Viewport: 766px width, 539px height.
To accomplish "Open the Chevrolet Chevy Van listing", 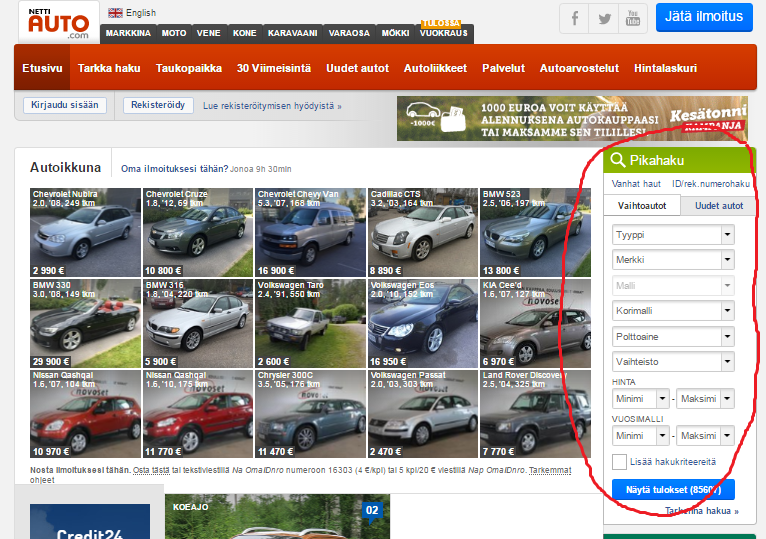I will coord(311,233).
